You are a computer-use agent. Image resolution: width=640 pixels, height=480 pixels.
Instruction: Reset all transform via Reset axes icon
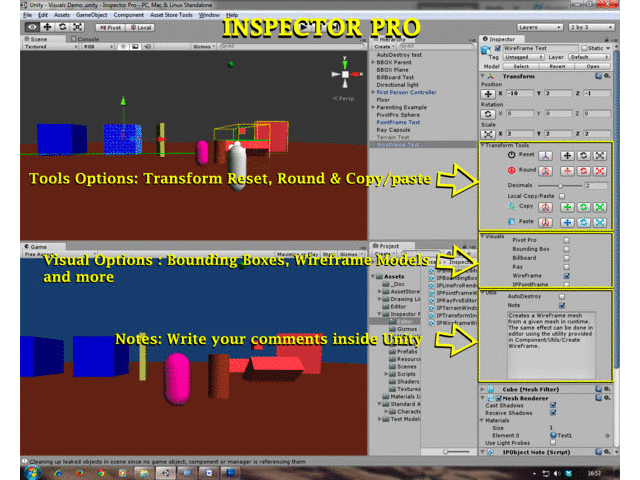point(545,156)
